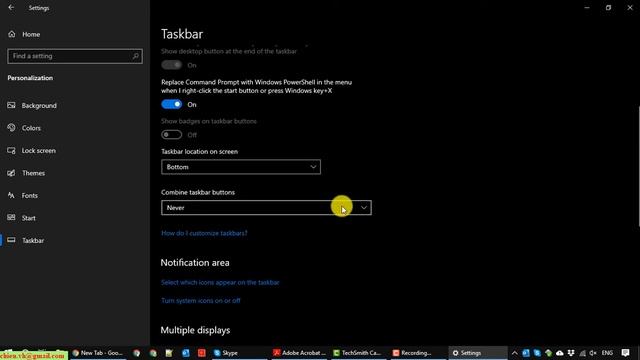Open the pinned Outlook taskbar icon
Screen dimensions: 640x360
tap(186, 353)
